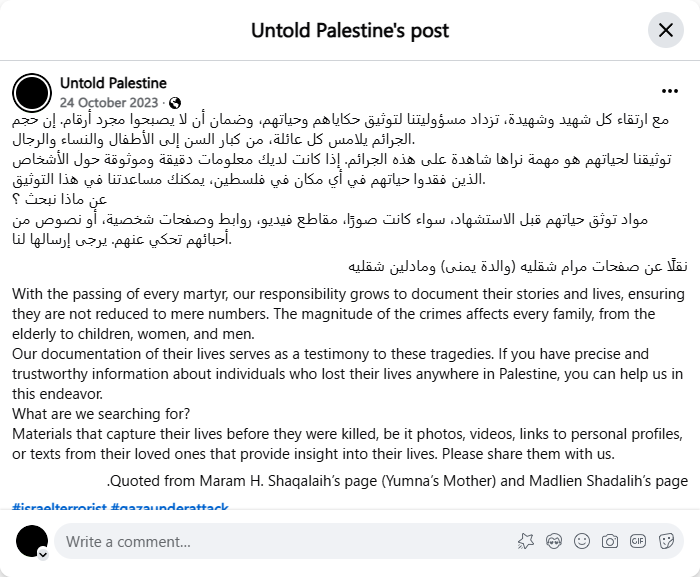Click the public audience globe icon
This screenshot has width=700, height=577.
pos(176,102)
